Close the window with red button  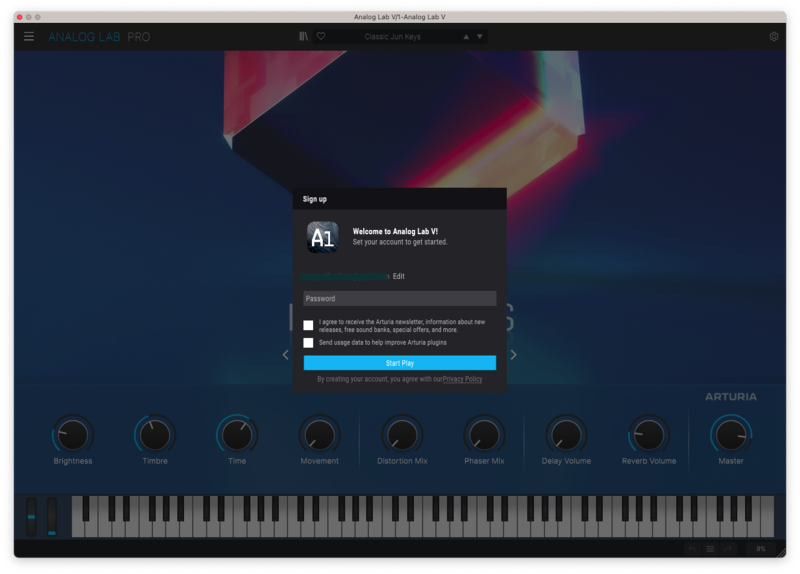(x=19, y=17)
